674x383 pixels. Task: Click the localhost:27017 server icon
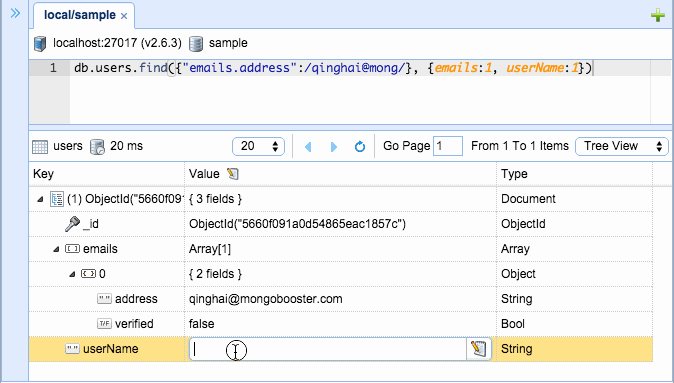coord(40,43)
